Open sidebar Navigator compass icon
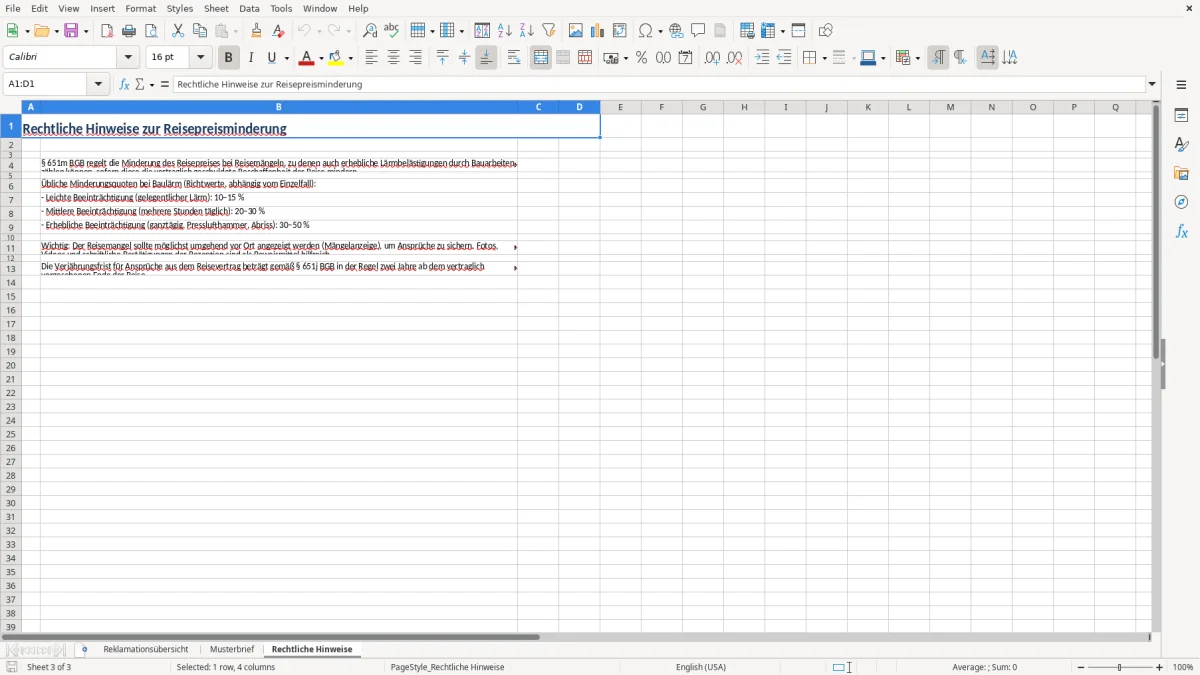The image size is (1200, 675). pyautogui.click(x=1181, y=202)
